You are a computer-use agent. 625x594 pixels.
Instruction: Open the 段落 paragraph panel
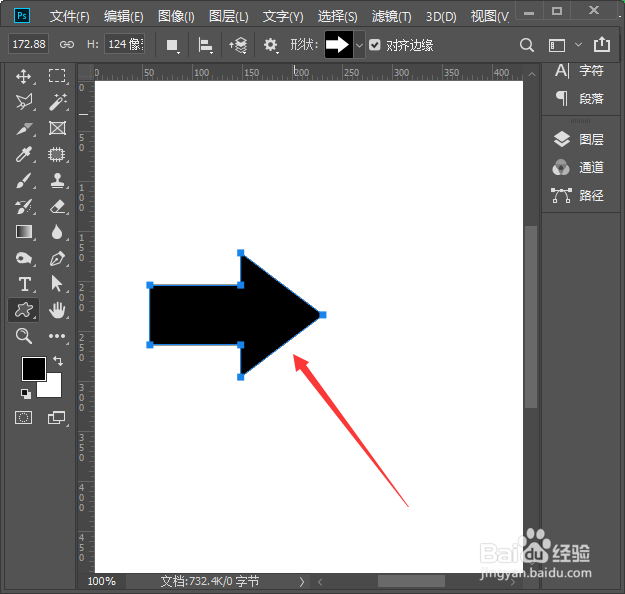[580, 98]
